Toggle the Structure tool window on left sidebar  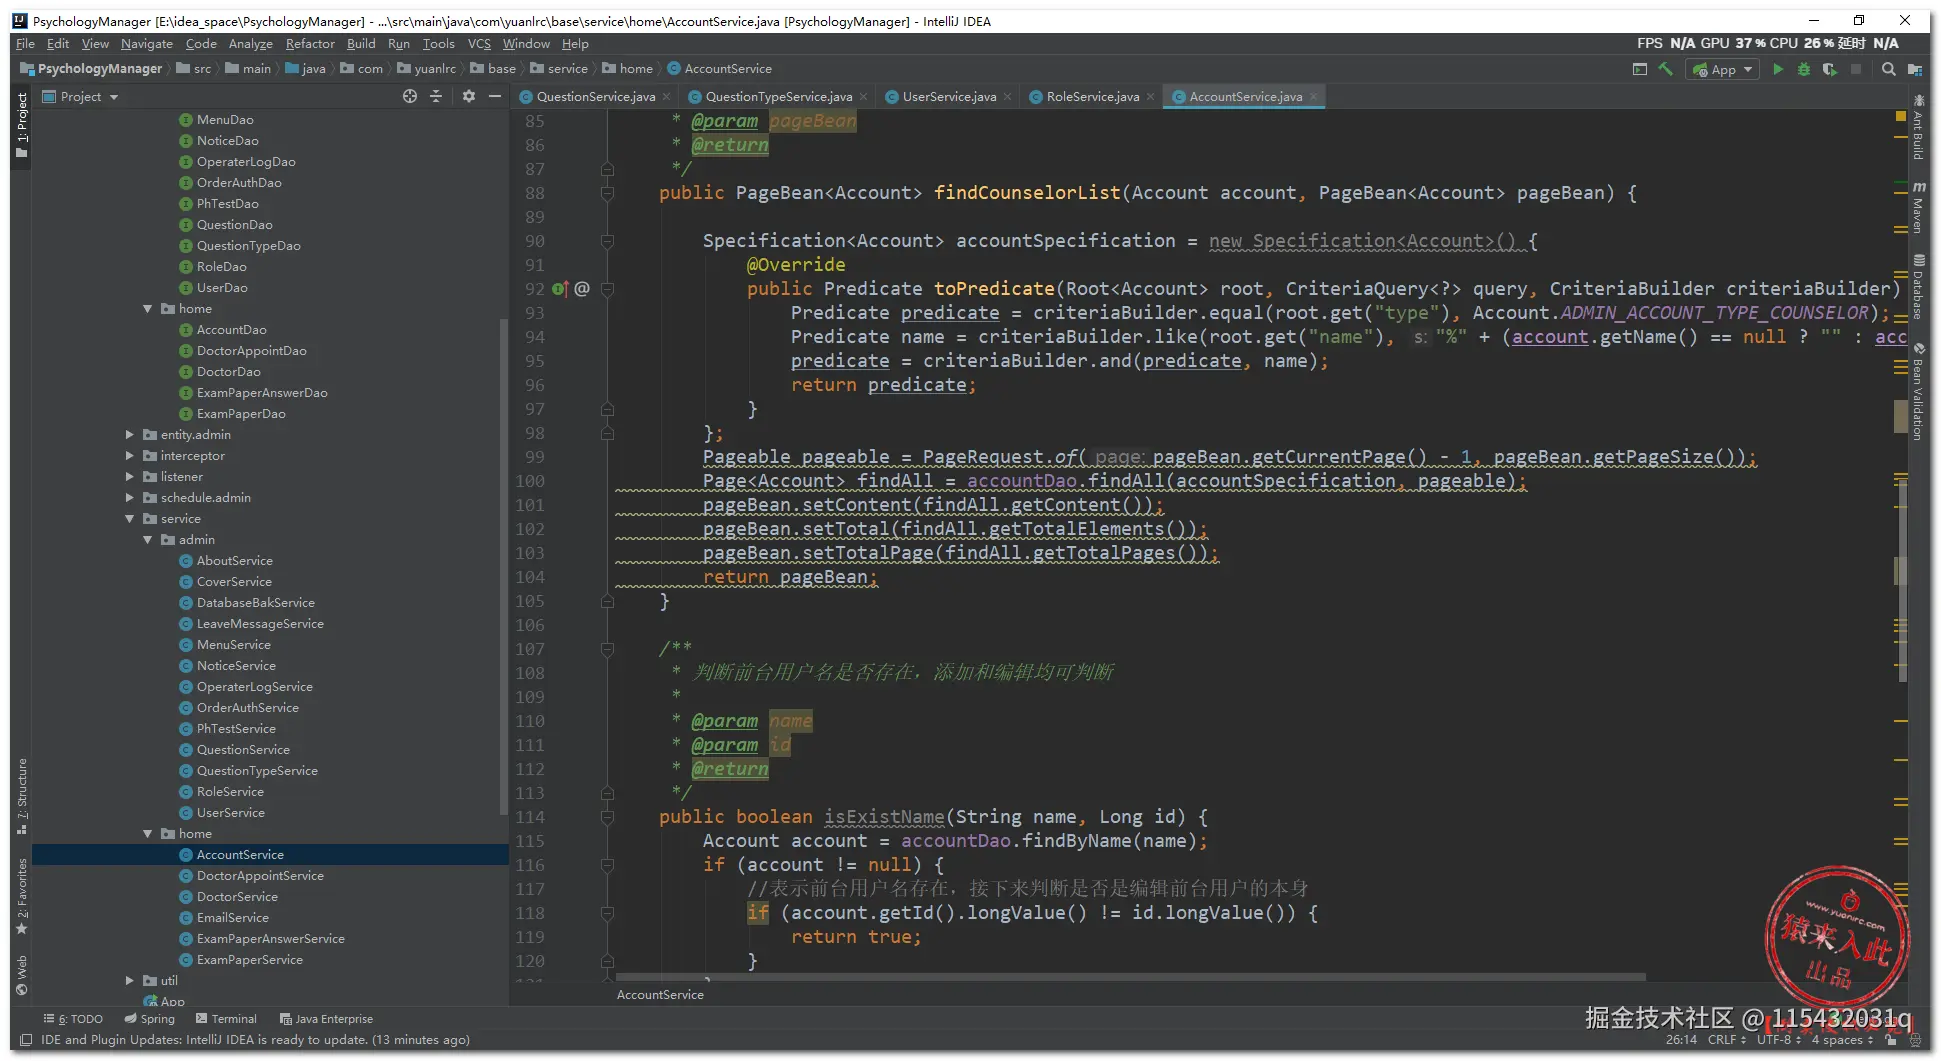[x=22, y=795]
